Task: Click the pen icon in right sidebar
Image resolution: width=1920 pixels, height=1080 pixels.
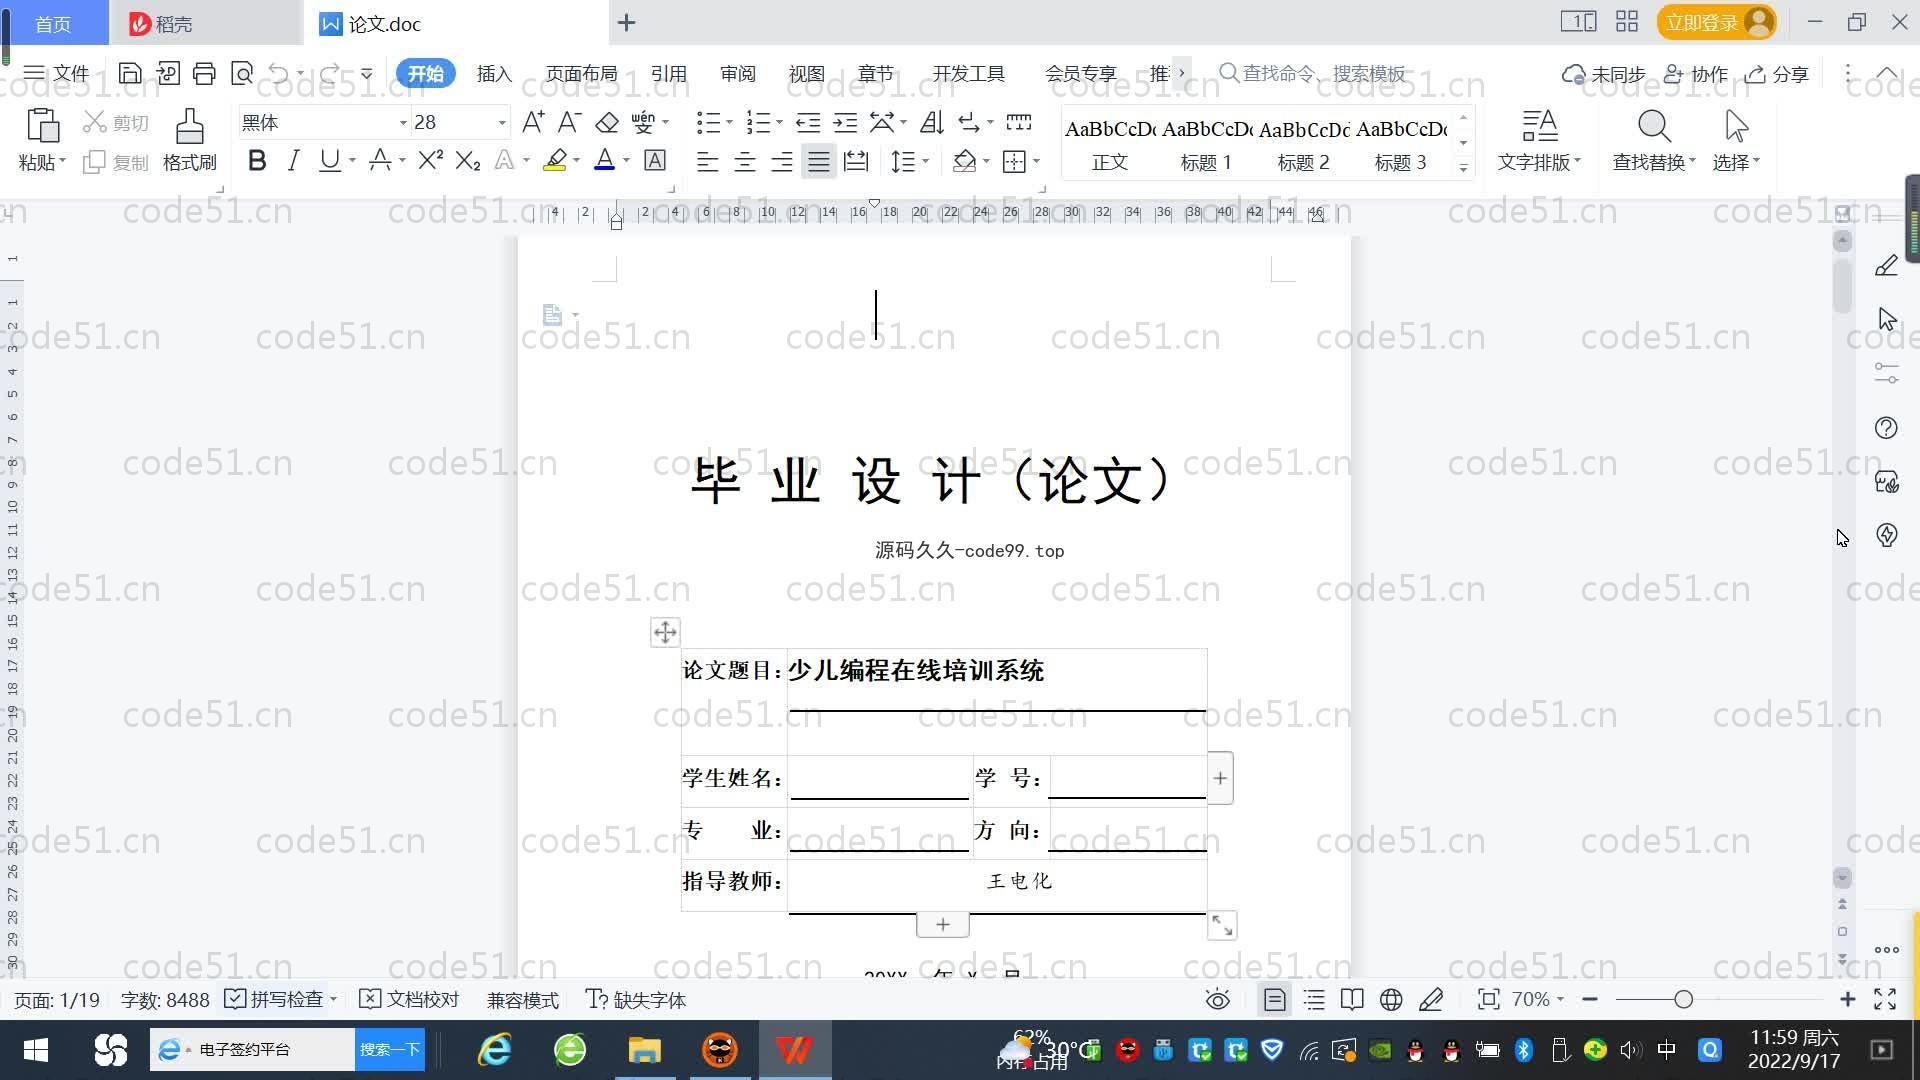Action: tap(1886, 266)
